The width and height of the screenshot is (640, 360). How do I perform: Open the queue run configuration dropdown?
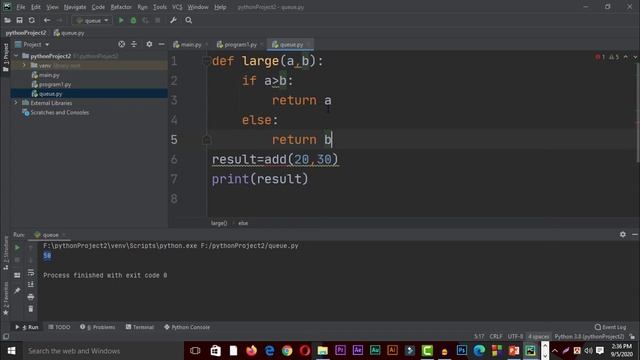[x=92, y=20]
